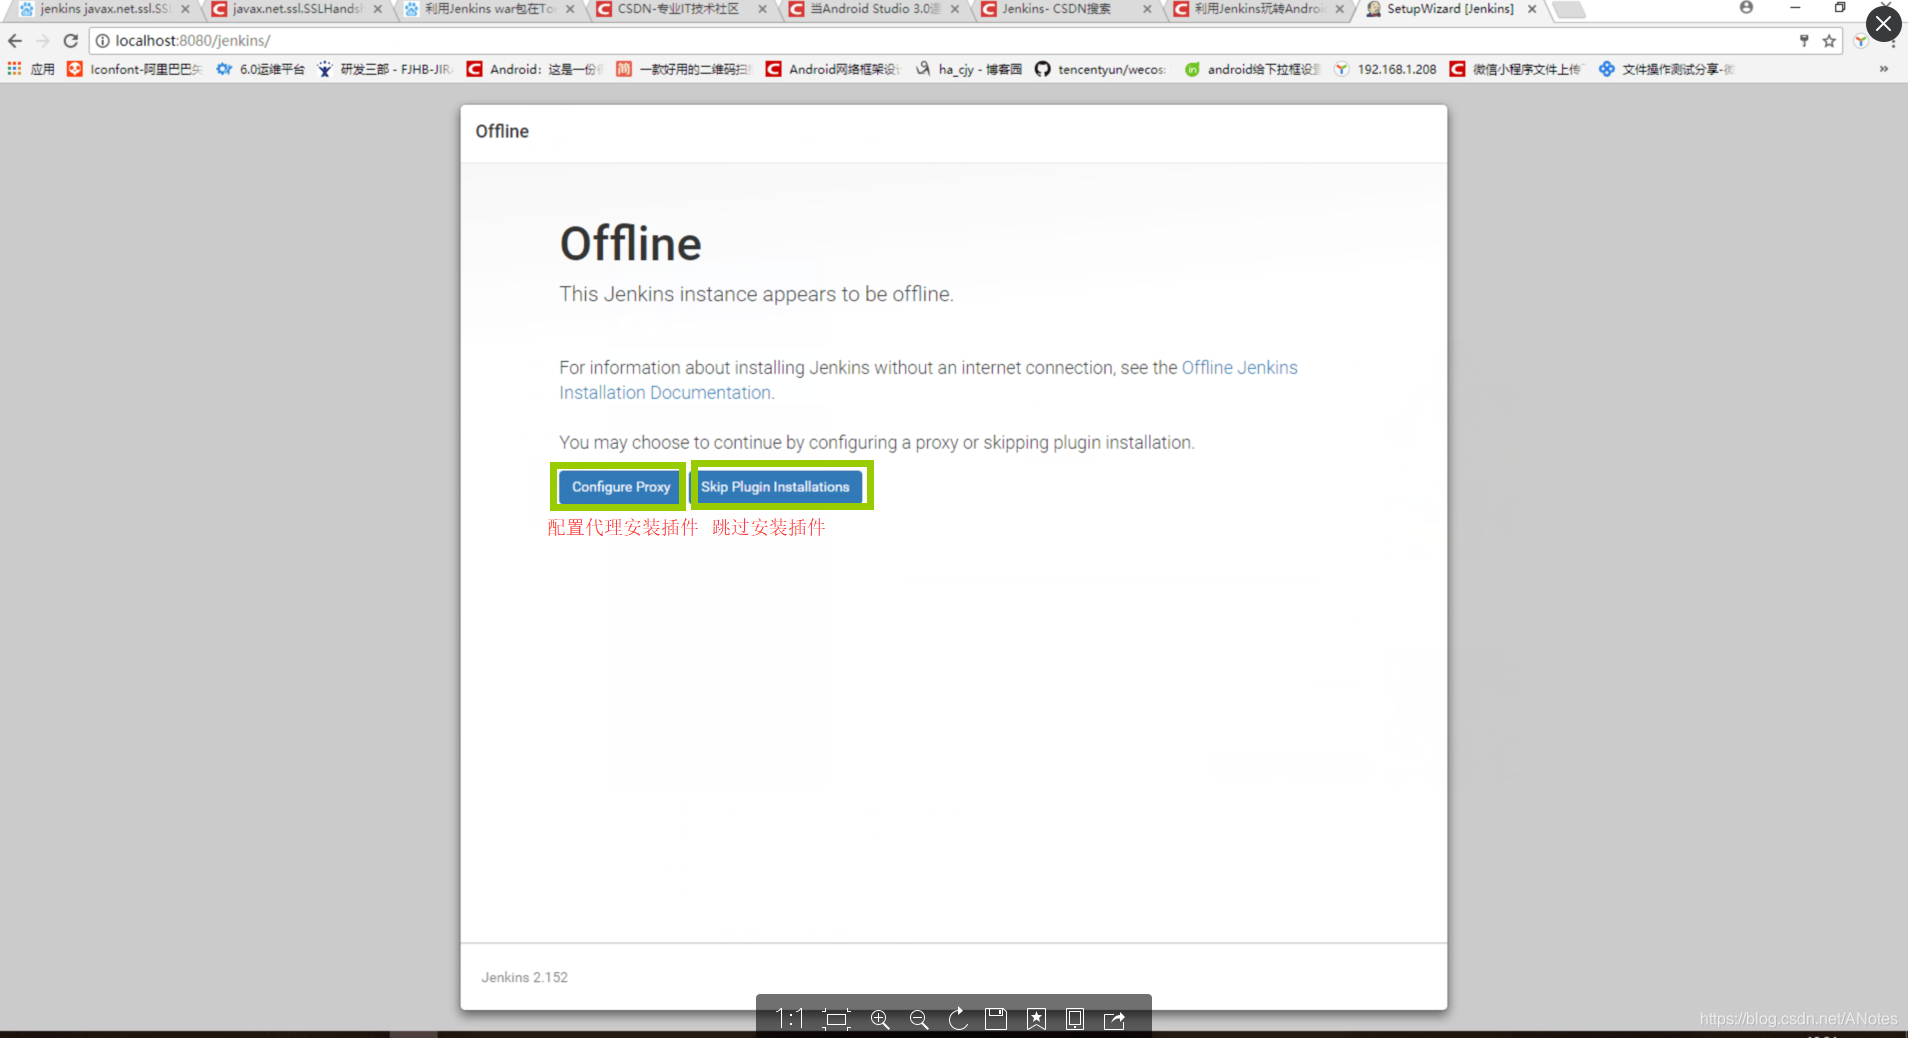
Task: Select the SetupWizard [Jenkins] tab
Action: pyautogui.click(x=1450, y=9)
